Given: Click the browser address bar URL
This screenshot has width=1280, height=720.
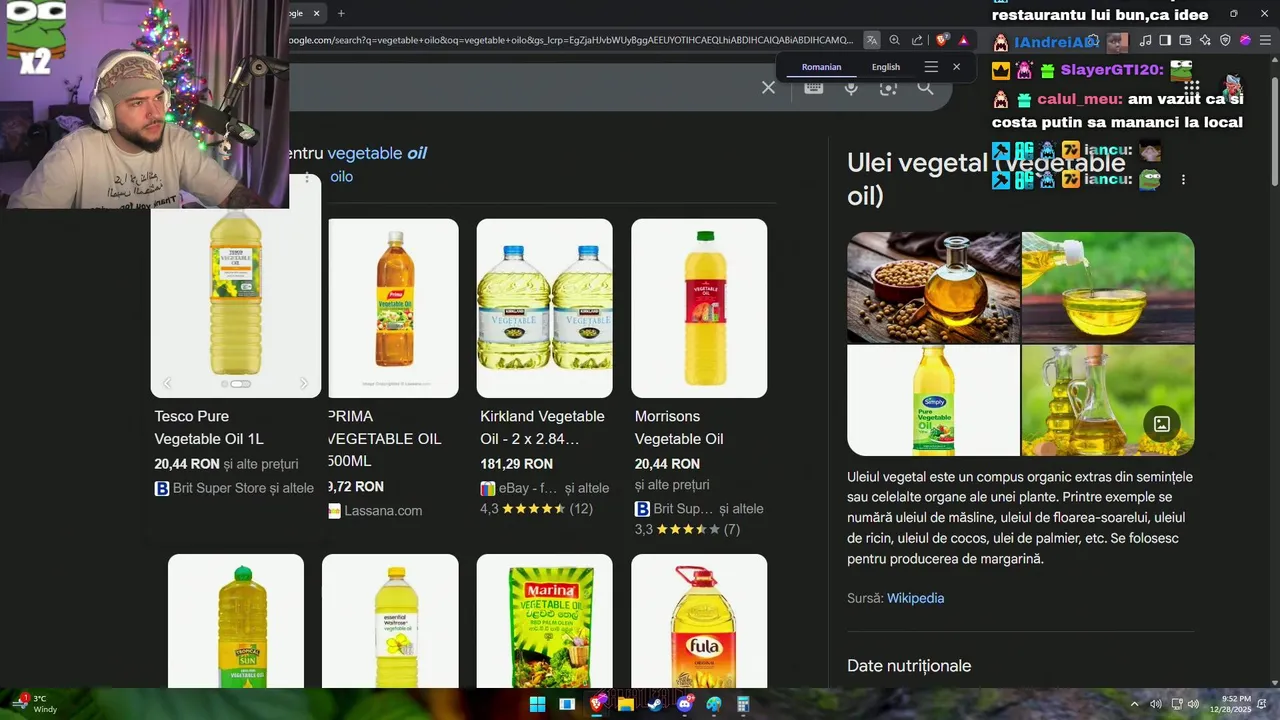Looking at the screenshot, I should click(570, 40).
